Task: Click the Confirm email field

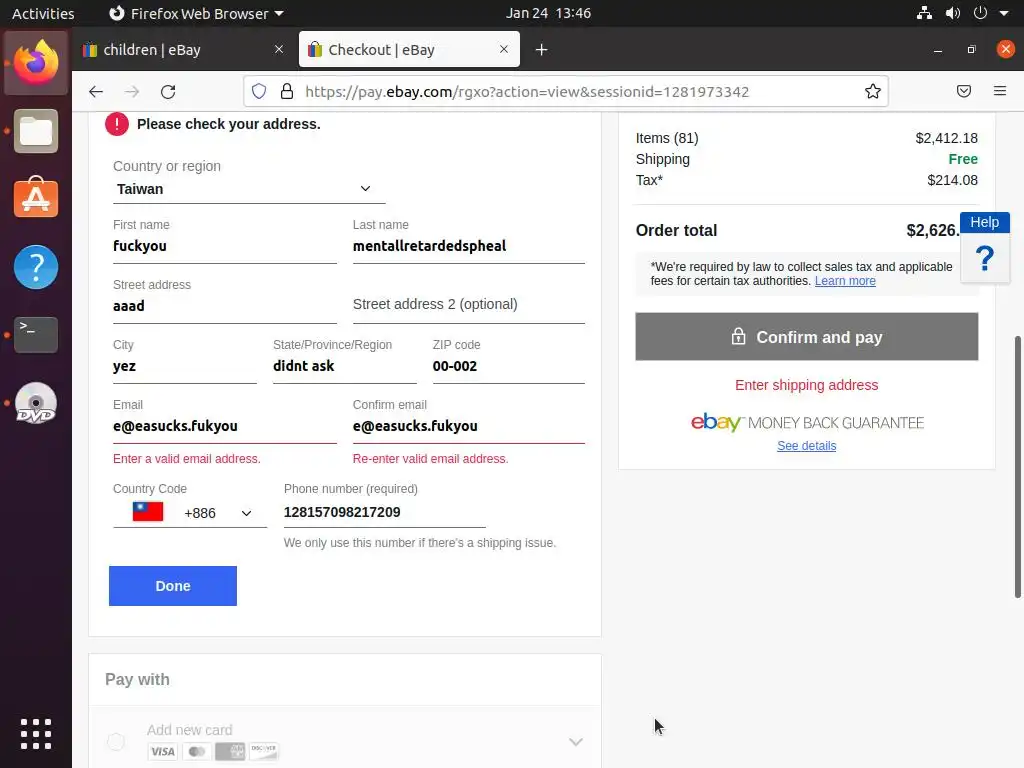Action: pyautogui.click(x=469, y=426)
